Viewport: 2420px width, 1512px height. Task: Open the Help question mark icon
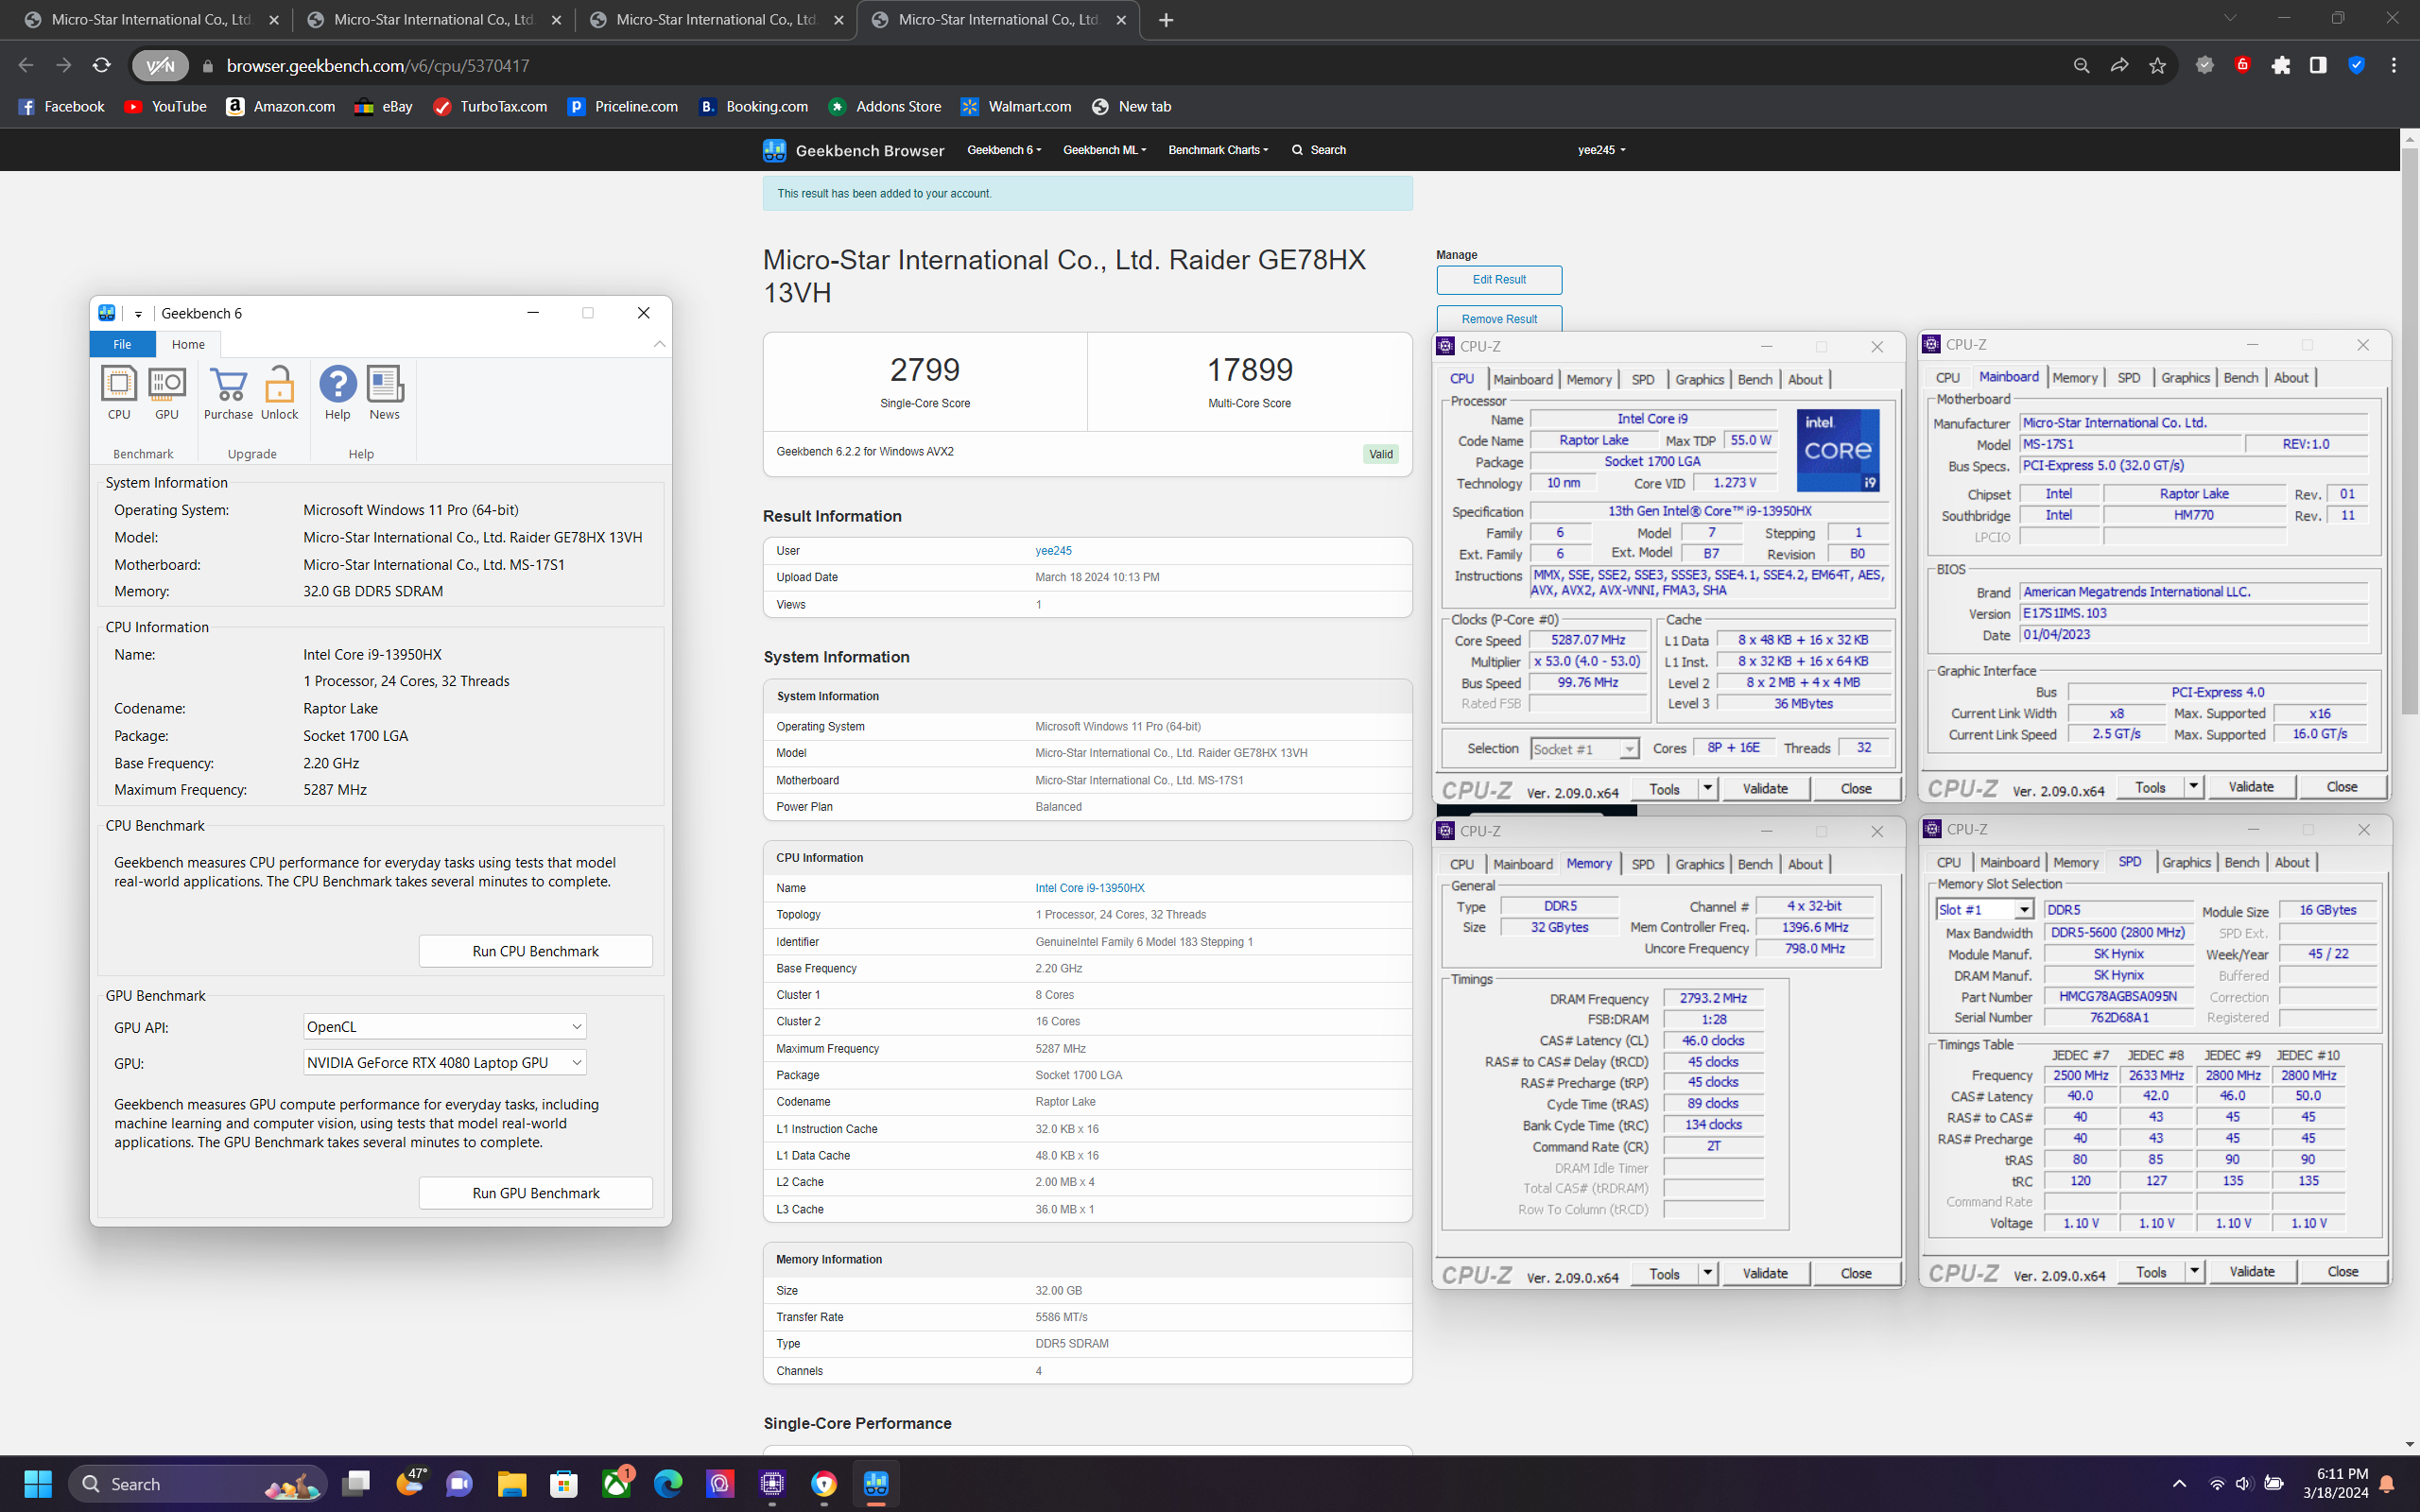338,392
